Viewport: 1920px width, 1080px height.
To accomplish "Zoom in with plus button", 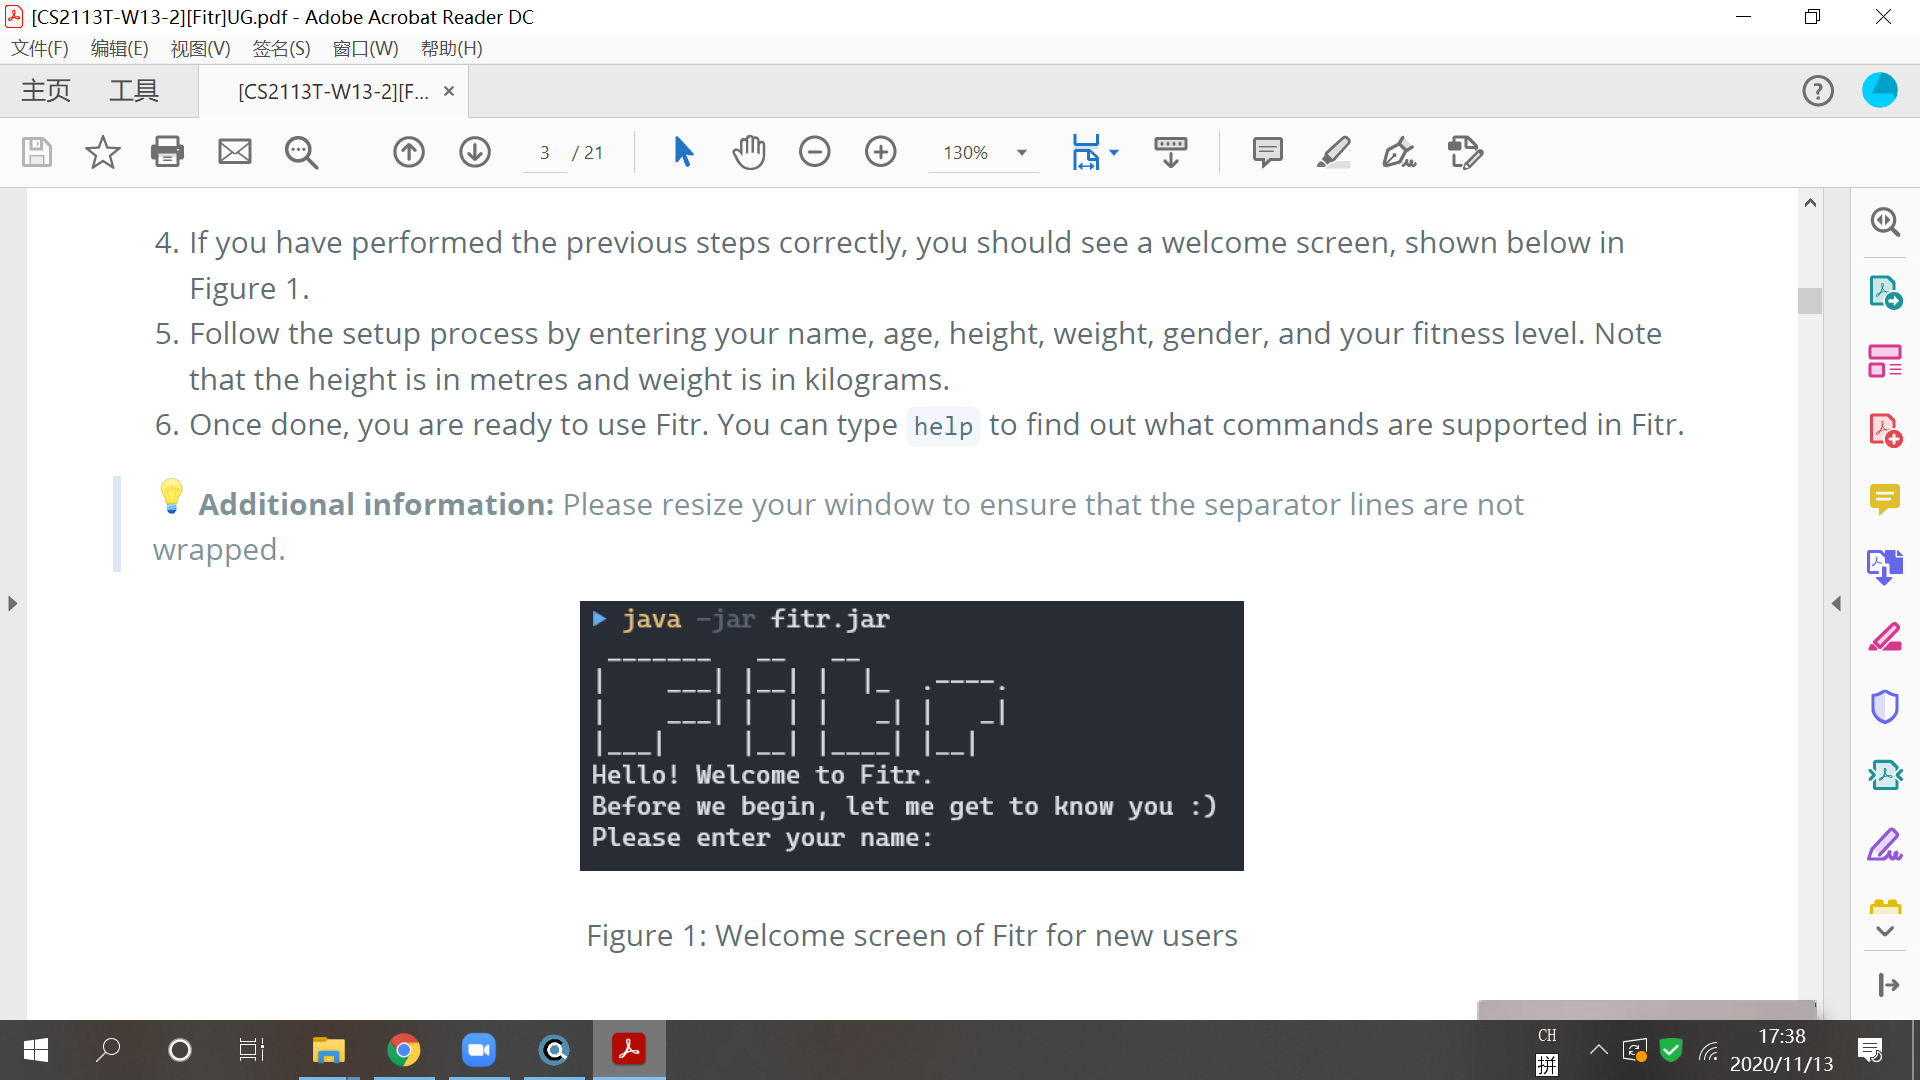I will [881, 152].
